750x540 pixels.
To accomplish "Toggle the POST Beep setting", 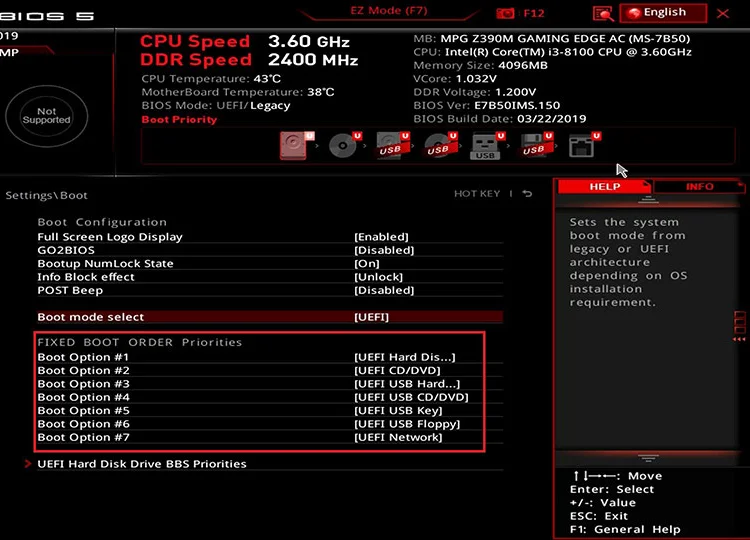I will (270, 290).
